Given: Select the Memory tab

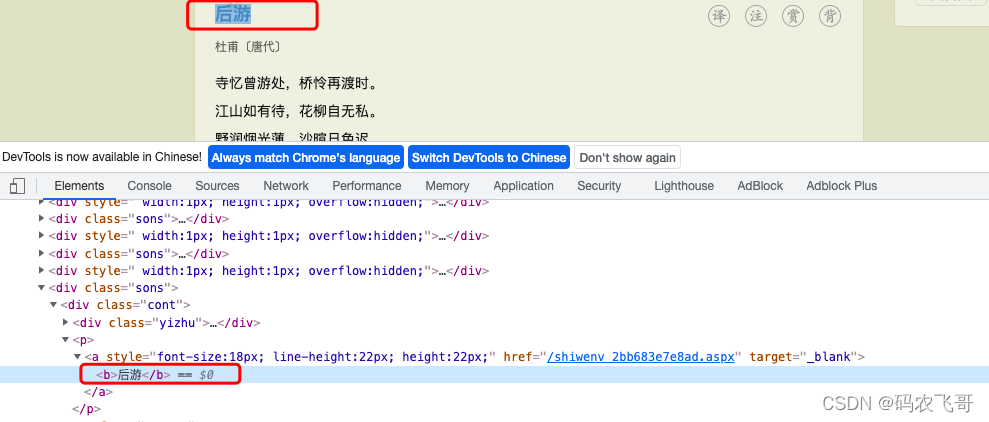Looking at the screenshot, I should (447, 185).
